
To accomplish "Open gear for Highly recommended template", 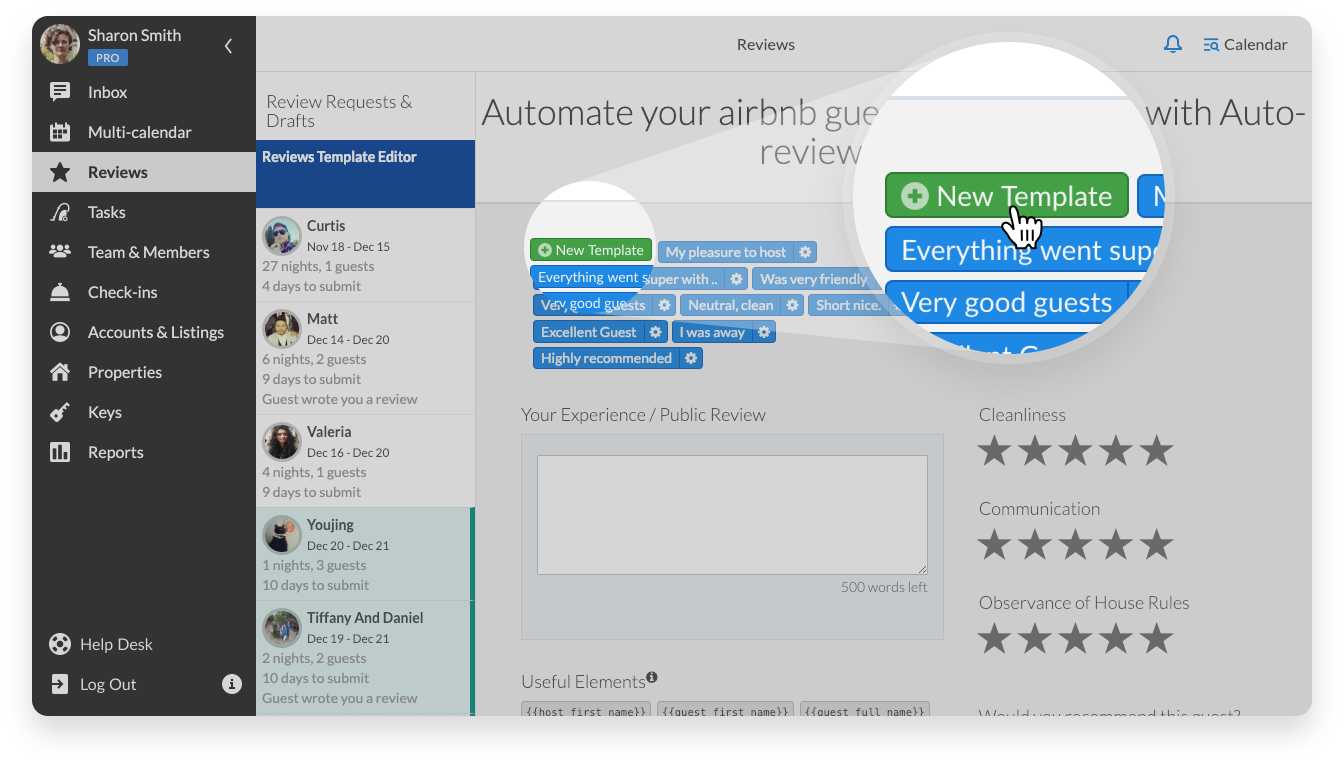I will (x=691, y=358).
